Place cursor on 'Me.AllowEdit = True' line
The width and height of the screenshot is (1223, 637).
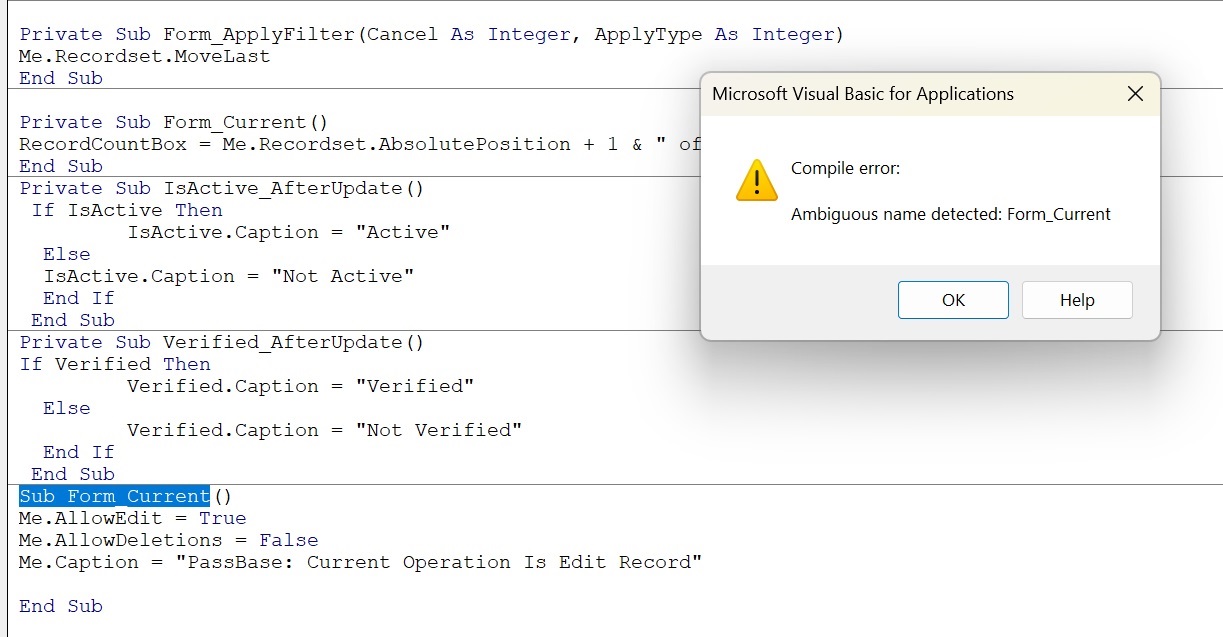pos(132,519)
